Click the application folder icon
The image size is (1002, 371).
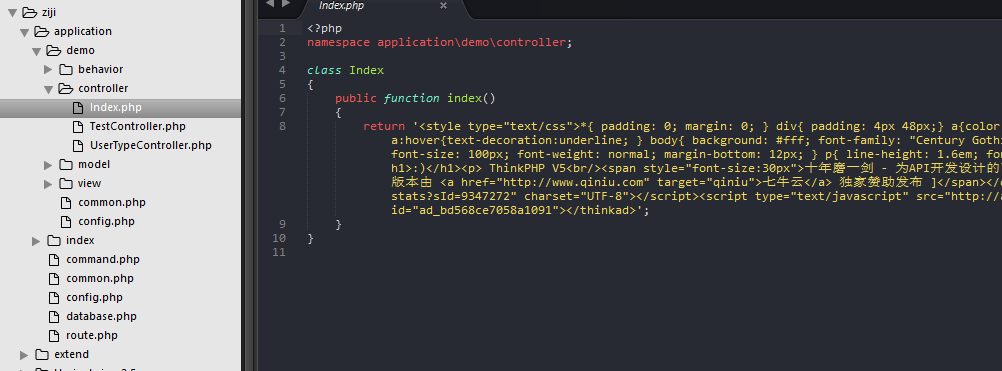(42, 31)
